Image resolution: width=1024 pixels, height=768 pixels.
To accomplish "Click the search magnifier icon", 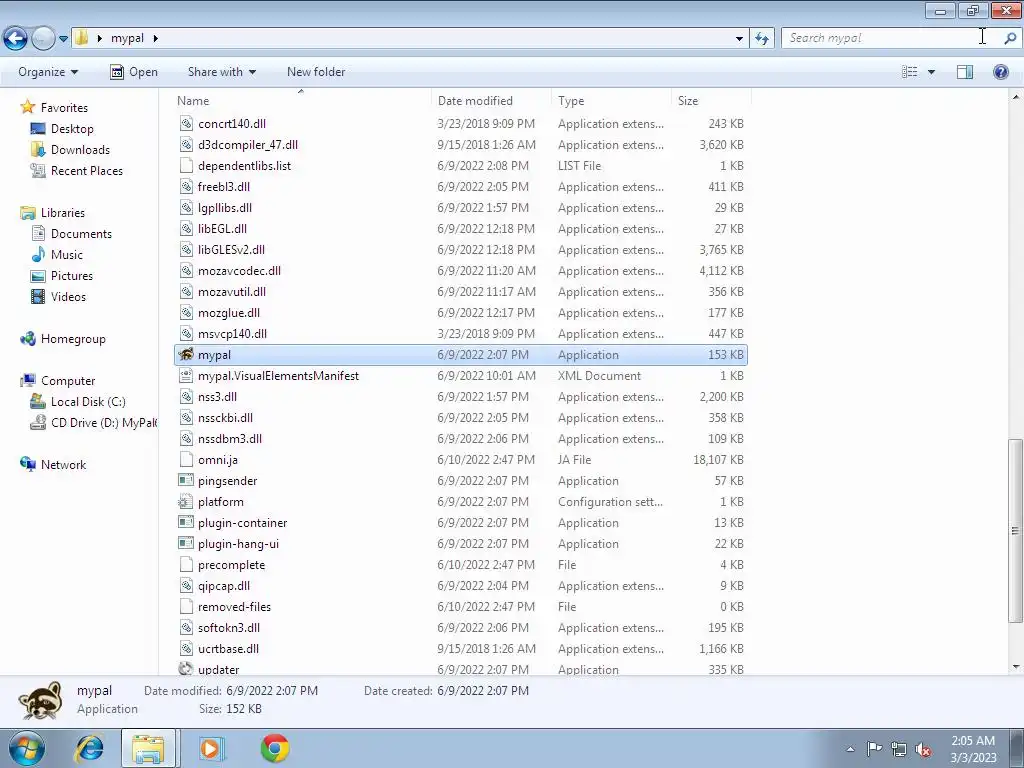I will 1010,38.
